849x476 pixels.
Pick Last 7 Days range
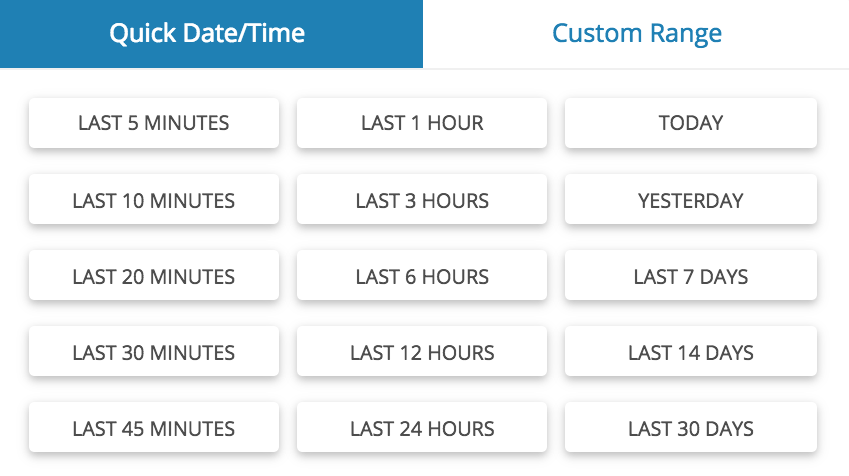[x=691, y=275]
